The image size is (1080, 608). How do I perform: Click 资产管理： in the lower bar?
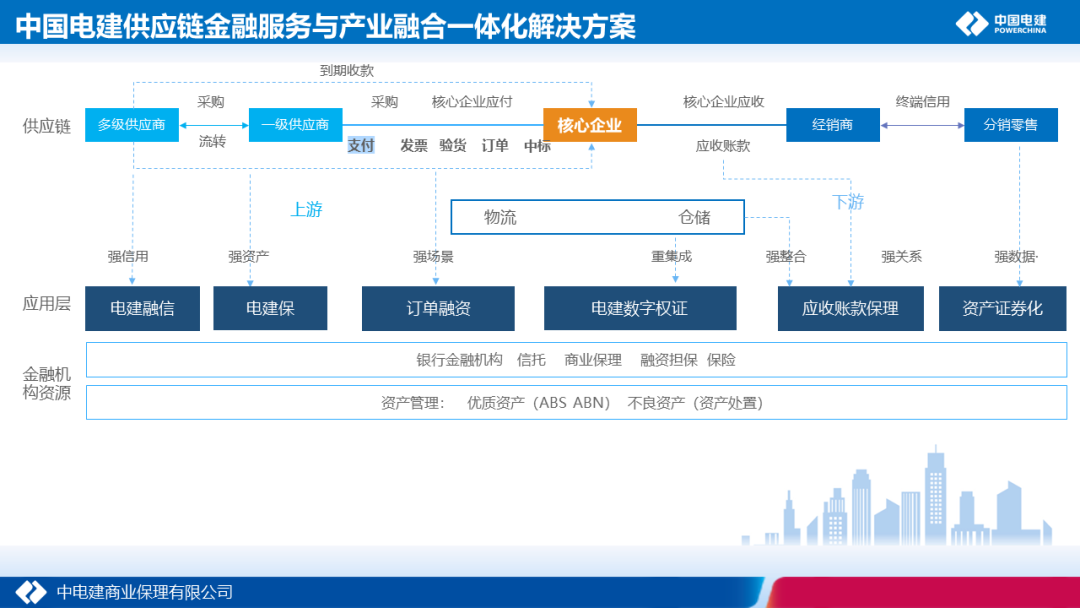pos(413,403)
